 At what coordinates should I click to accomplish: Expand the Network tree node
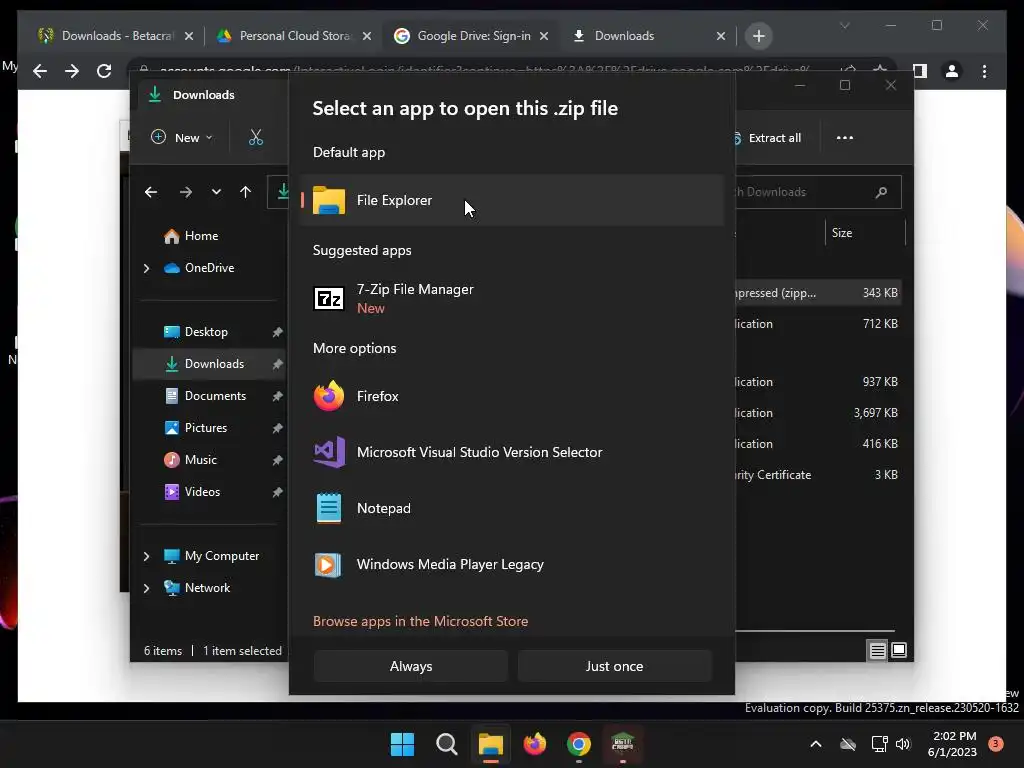(x=146, y=588)
